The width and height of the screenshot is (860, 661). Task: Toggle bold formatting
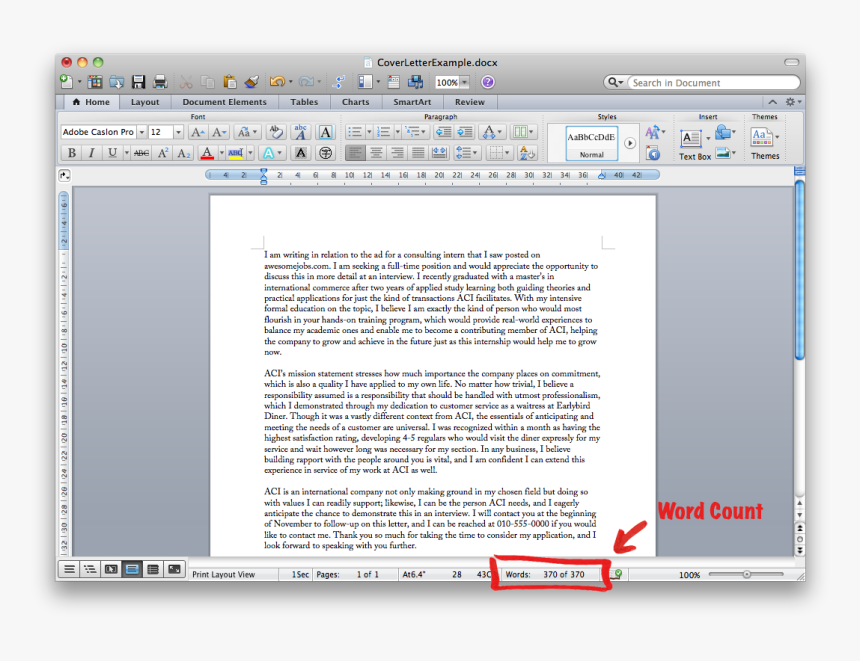tap(70, 152)
